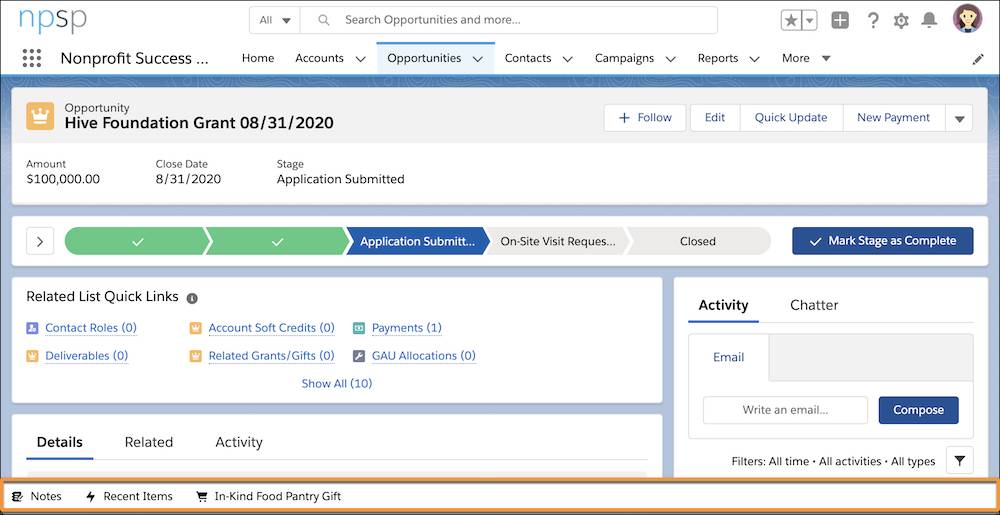Click the Related Grants/Gifts icon
Image resolution: width=1000 pixels, height=515 pixels.
coord(196,356)
